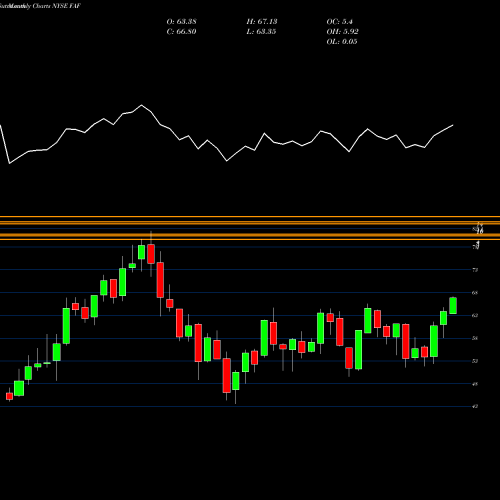This screenshot has width=500, height=500.
Task: Click the highest peak of the white line chart
Action: click(141, 105)
